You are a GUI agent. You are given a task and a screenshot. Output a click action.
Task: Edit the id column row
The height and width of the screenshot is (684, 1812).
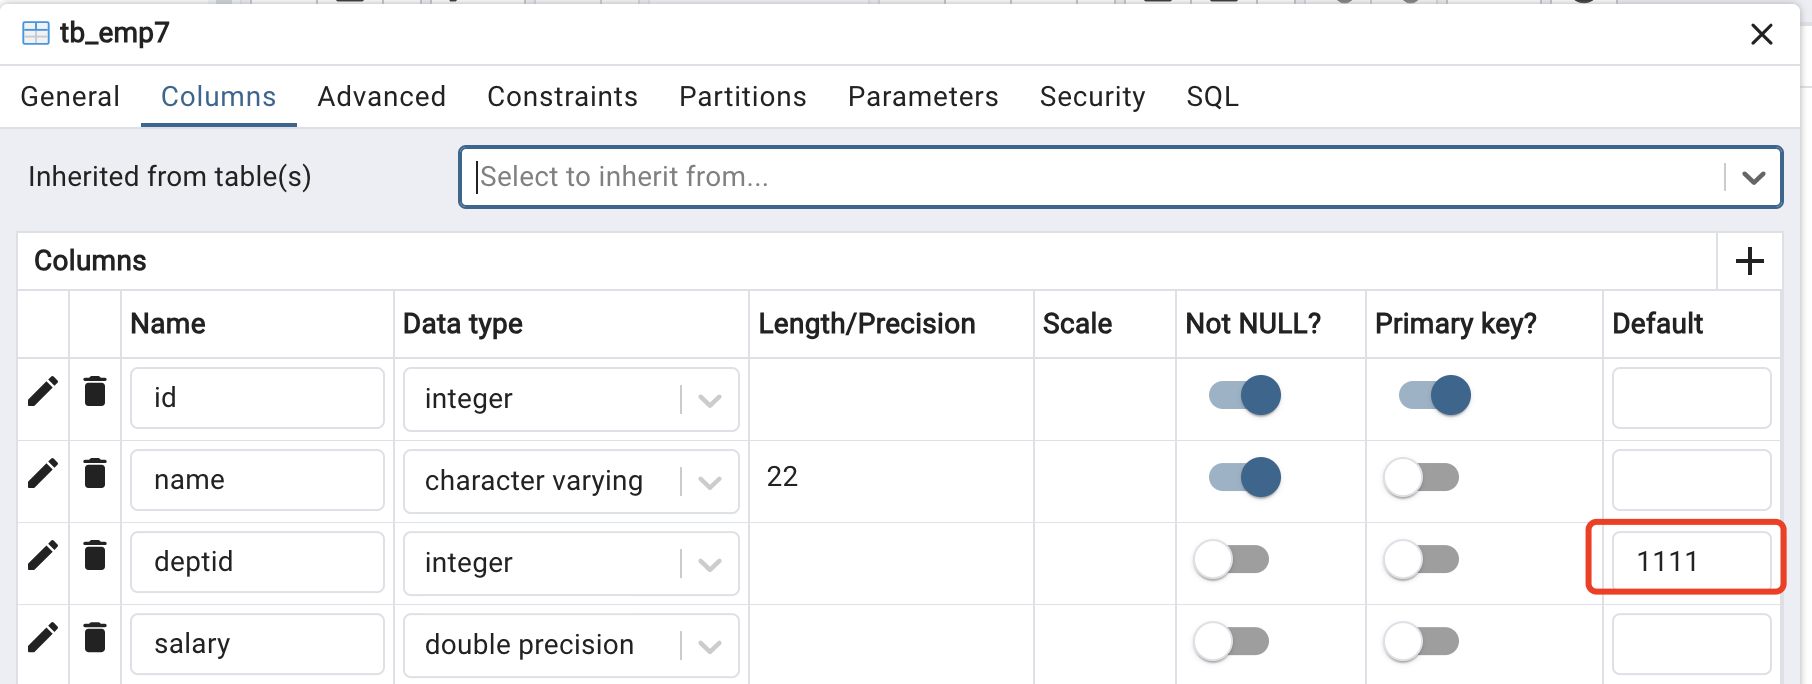pos(43,392)
